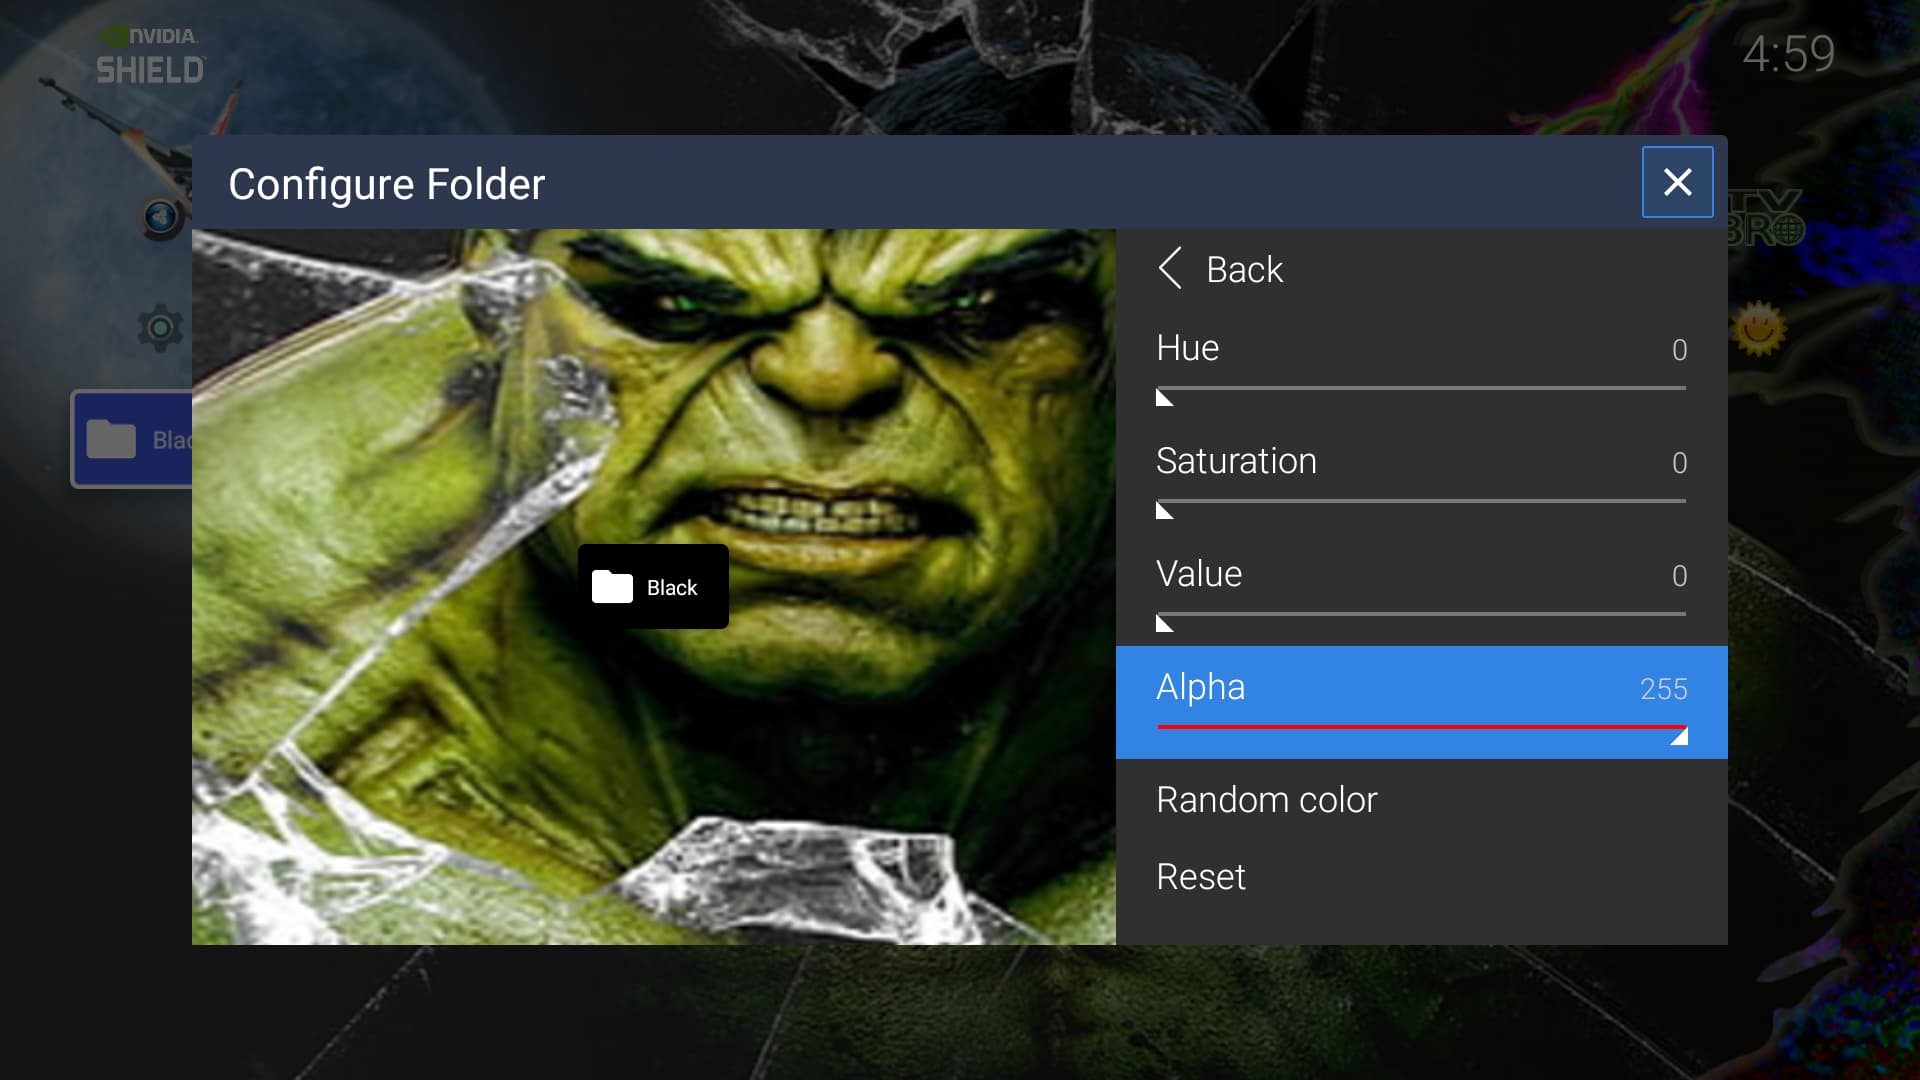The width and height of the screenshot is (1920, 1080).
Task: Click the Back label text
Action: (1244, 269)
